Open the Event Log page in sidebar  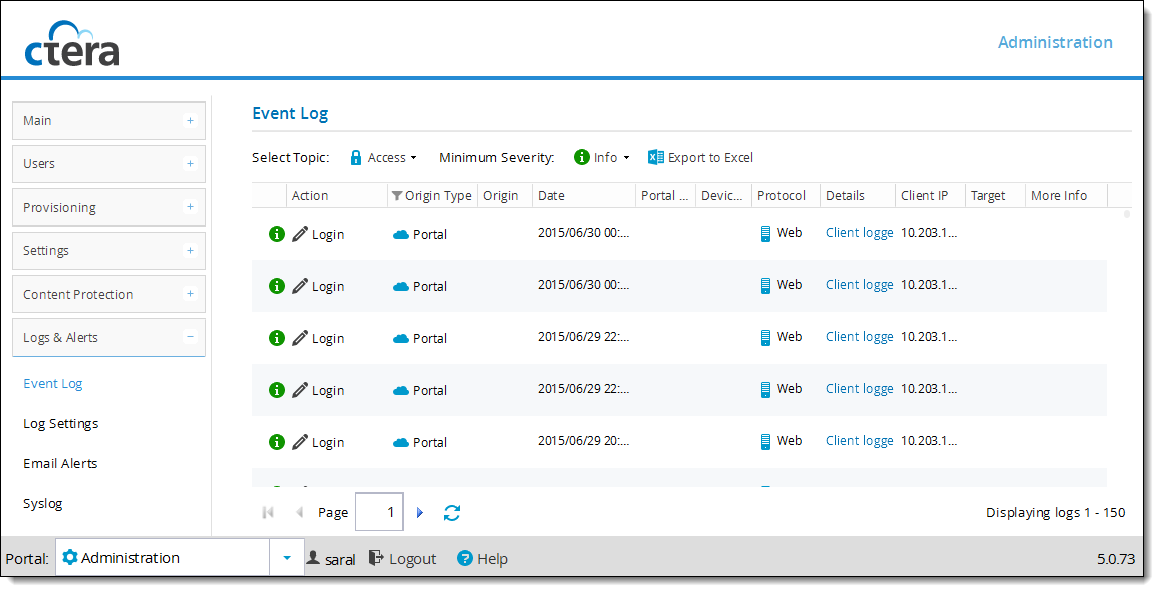click(52, 384)
